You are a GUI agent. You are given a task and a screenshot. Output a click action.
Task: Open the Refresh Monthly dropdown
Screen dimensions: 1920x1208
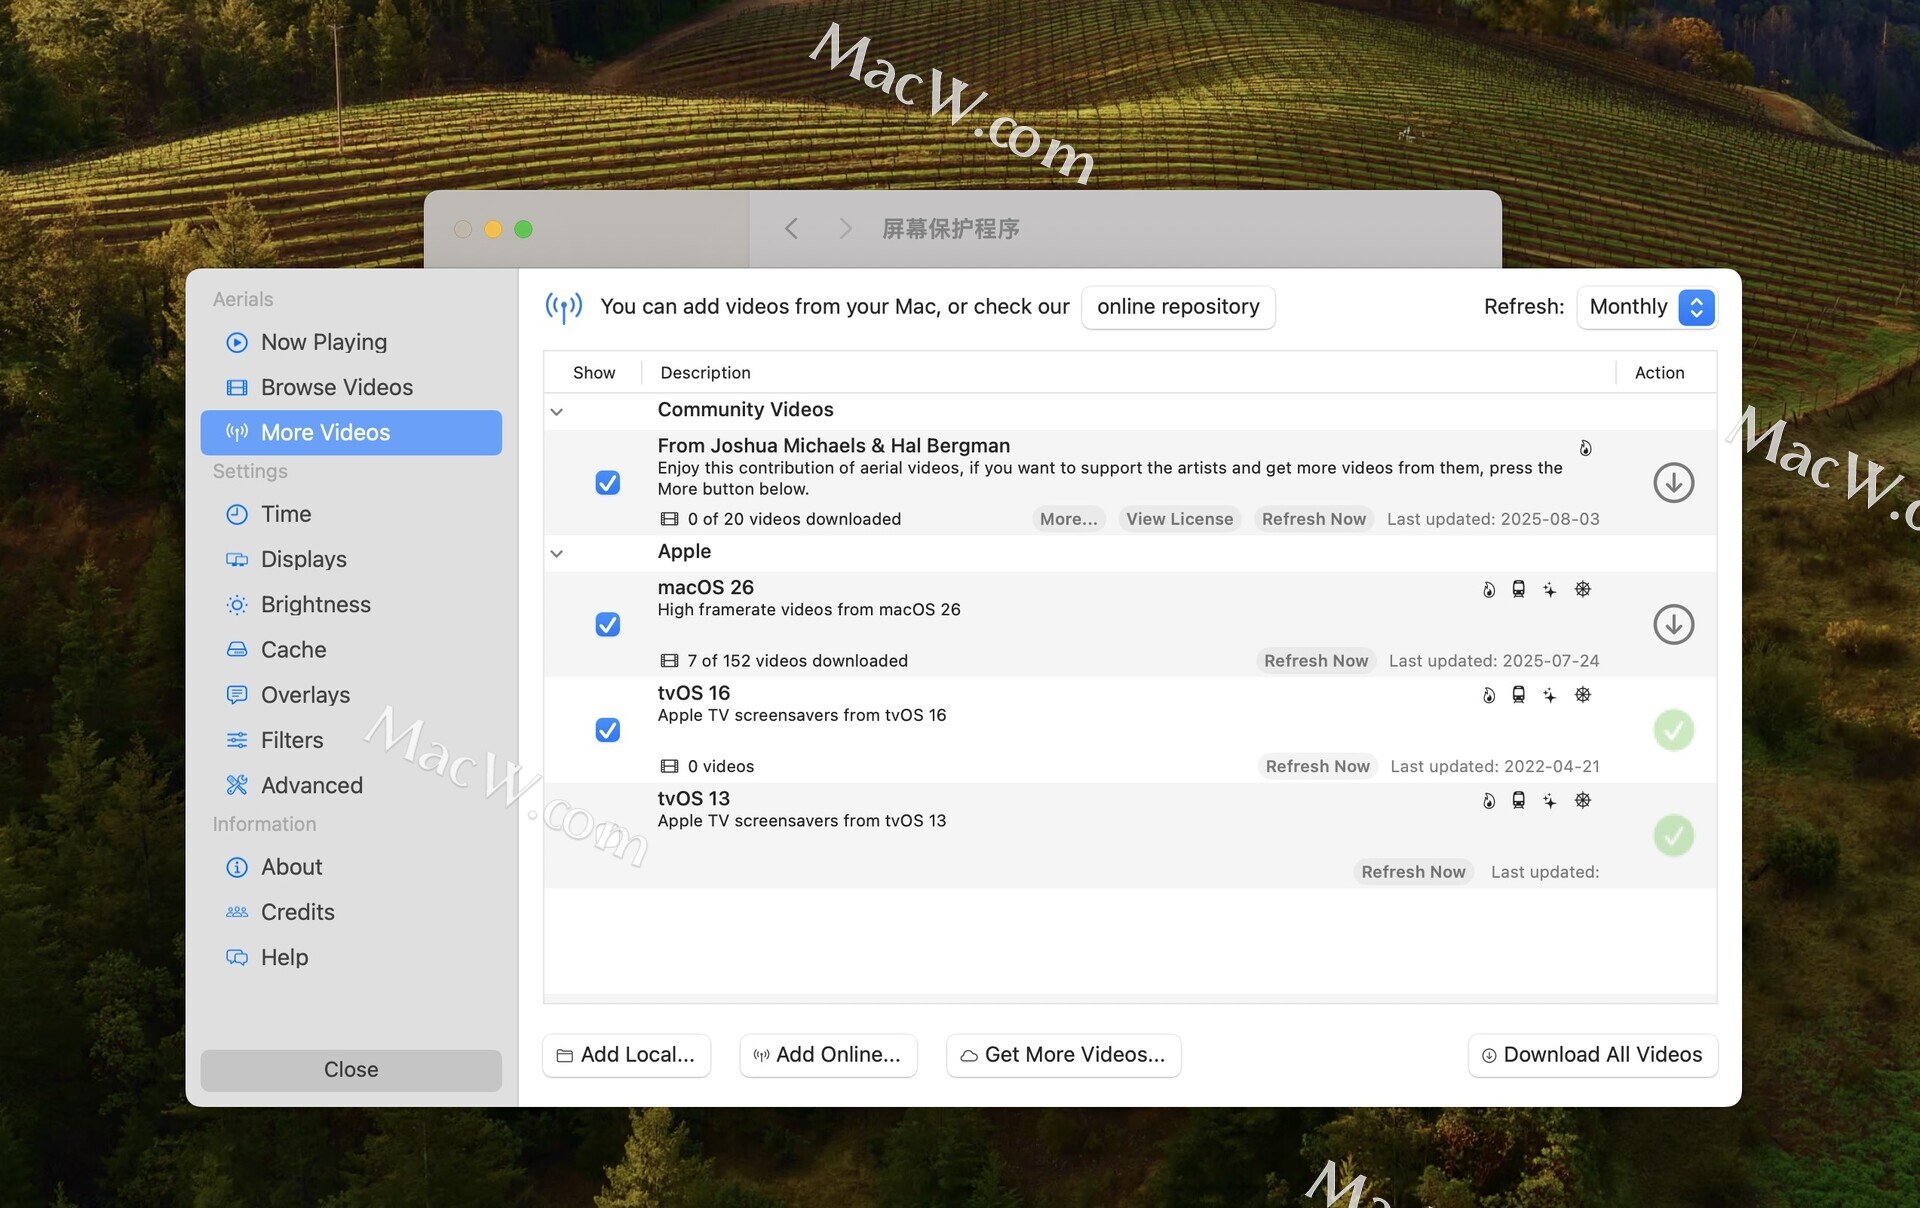[1646, 307]
